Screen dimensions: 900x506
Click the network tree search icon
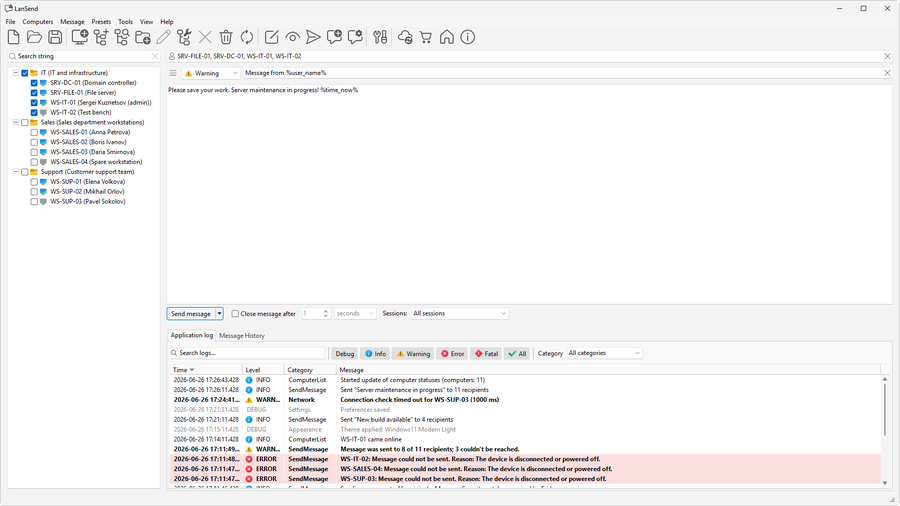pos(122,37)
